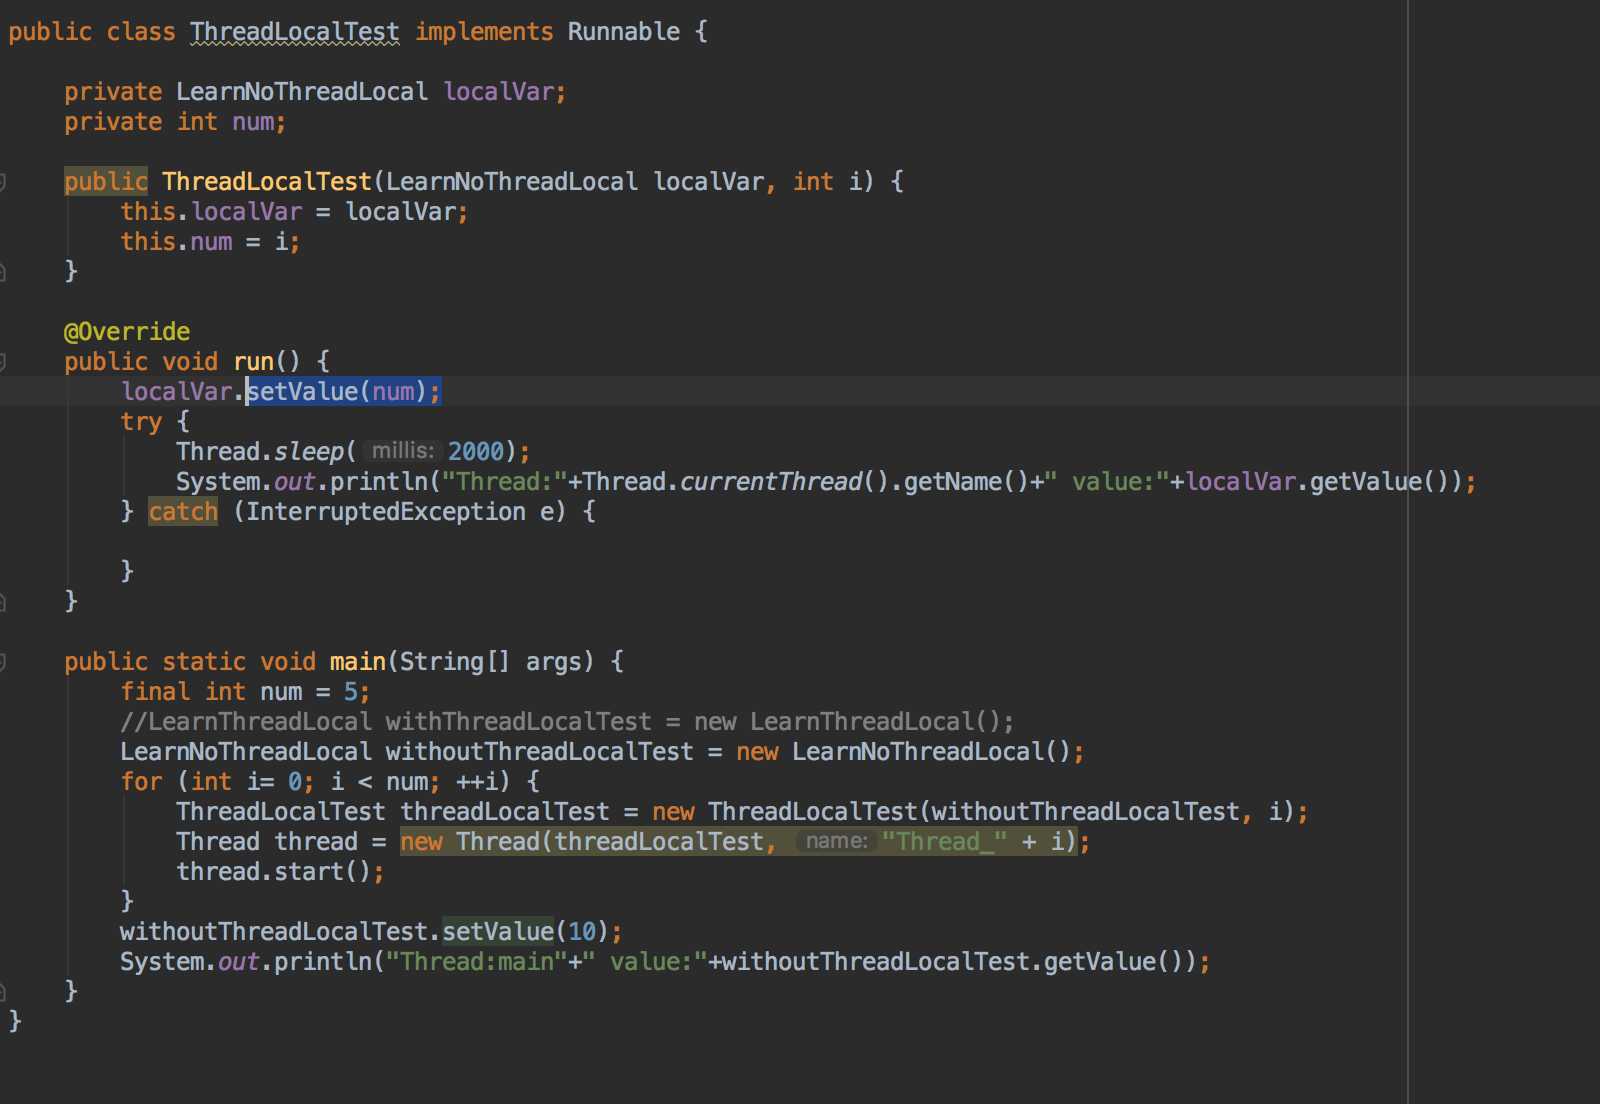The height and width of the screenshot is (1104, 1600).
Task: Click the selected setValue(num); text
Action: [x=343, y=392]
